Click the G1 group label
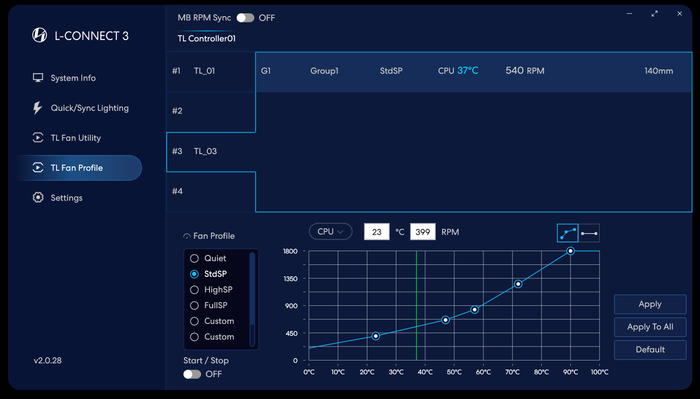Screen dimensions: 700x399 266,71
